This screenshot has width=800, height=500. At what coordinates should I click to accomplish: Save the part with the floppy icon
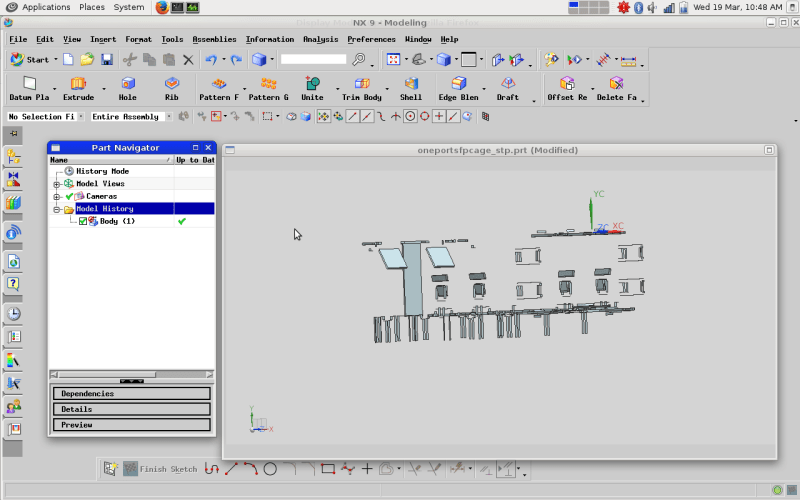point(107,60)
